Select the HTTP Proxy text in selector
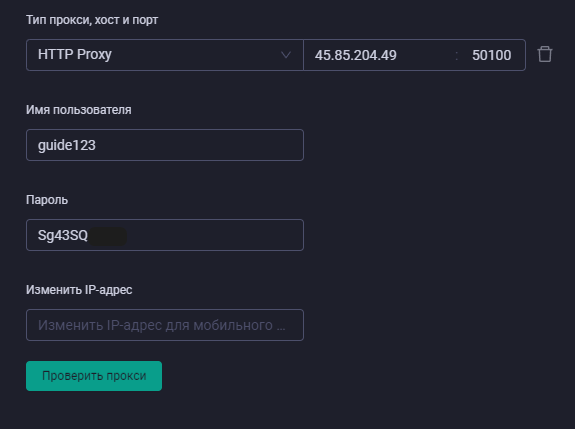This screenshot has height=429, width=575. pos(75,55)
